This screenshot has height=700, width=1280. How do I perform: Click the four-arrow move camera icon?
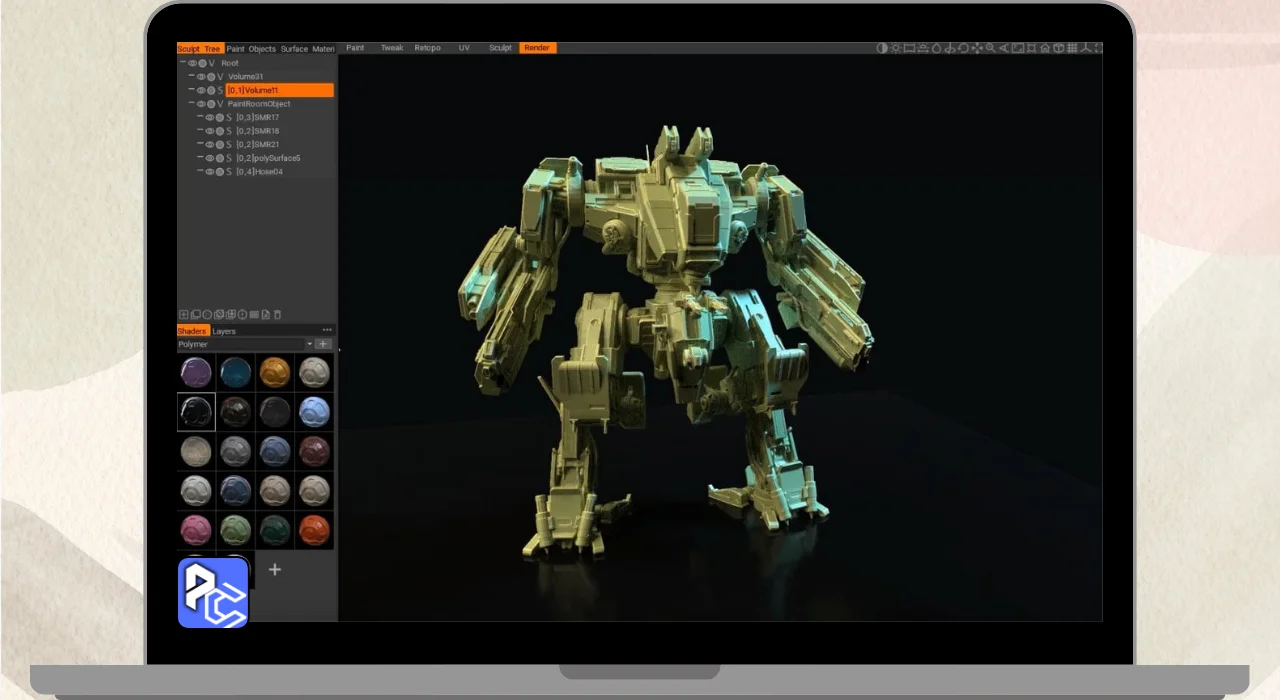point(977,48)
